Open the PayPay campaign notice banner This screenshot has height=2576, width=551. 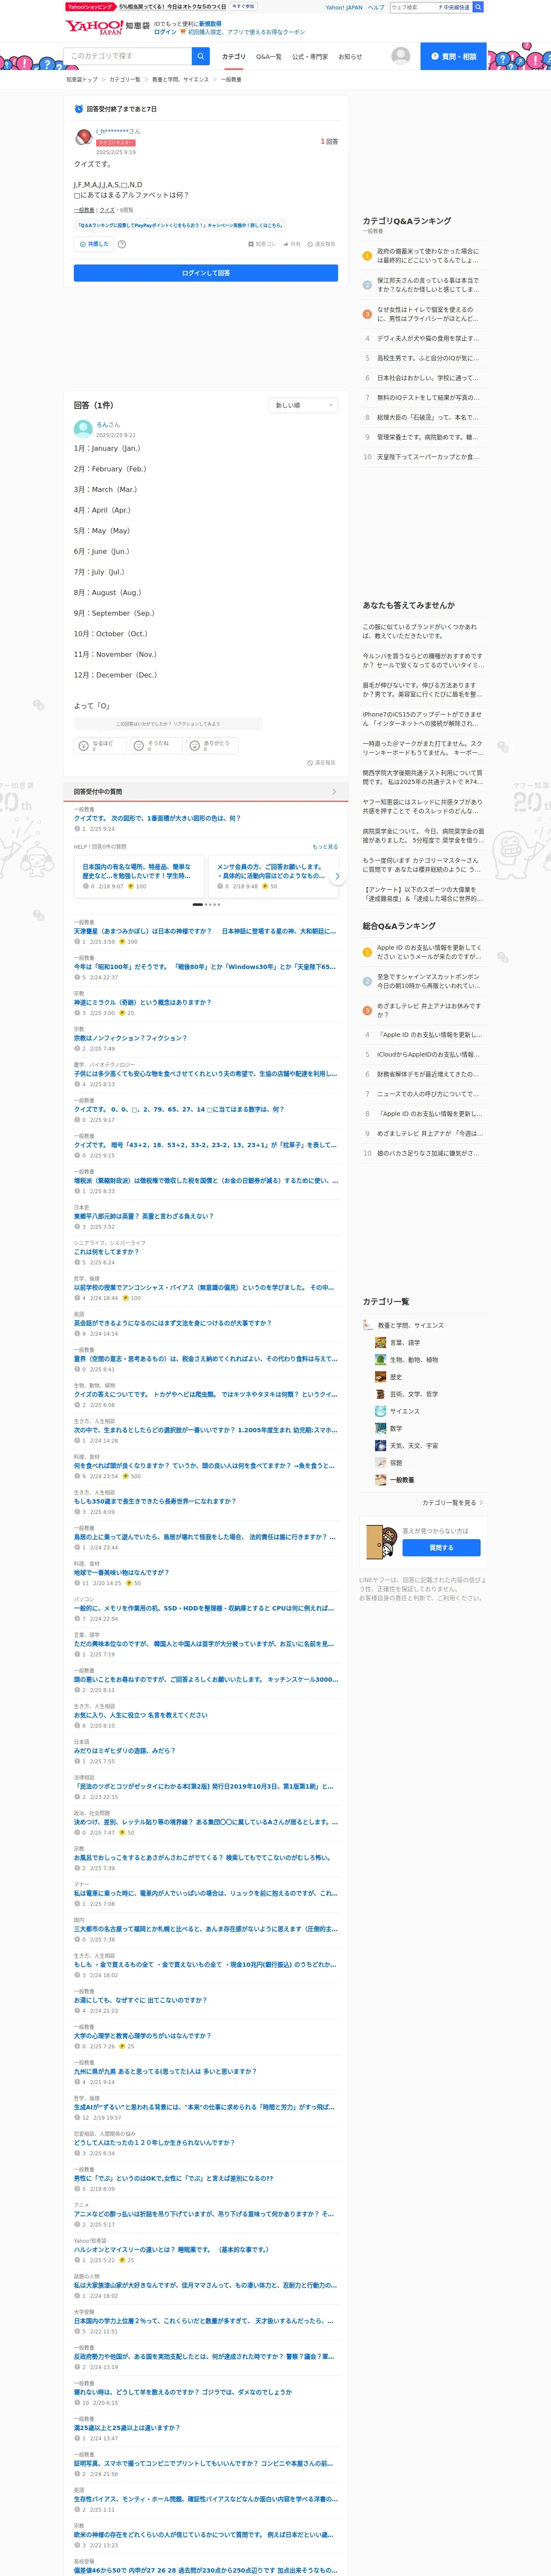(x=180, y=225)
